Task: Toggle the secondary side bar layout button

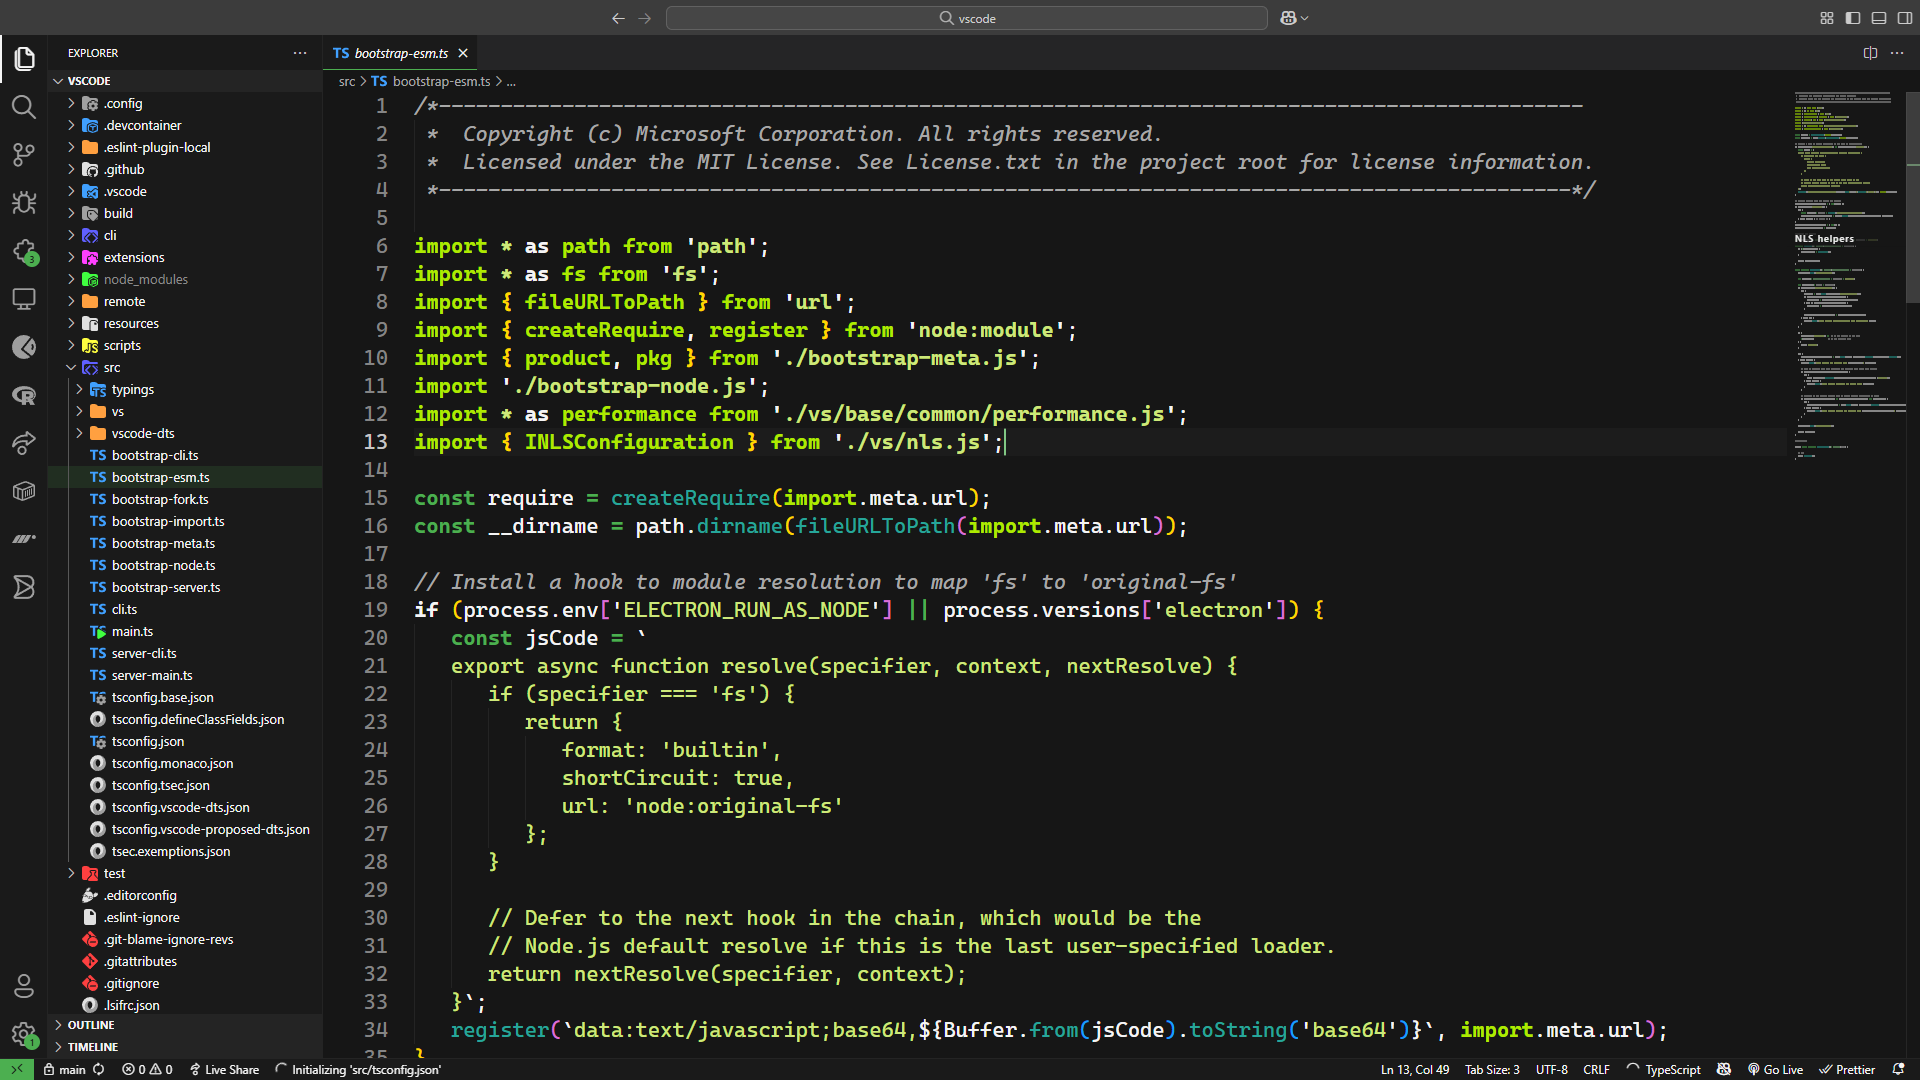Action: click(1905, 18)
